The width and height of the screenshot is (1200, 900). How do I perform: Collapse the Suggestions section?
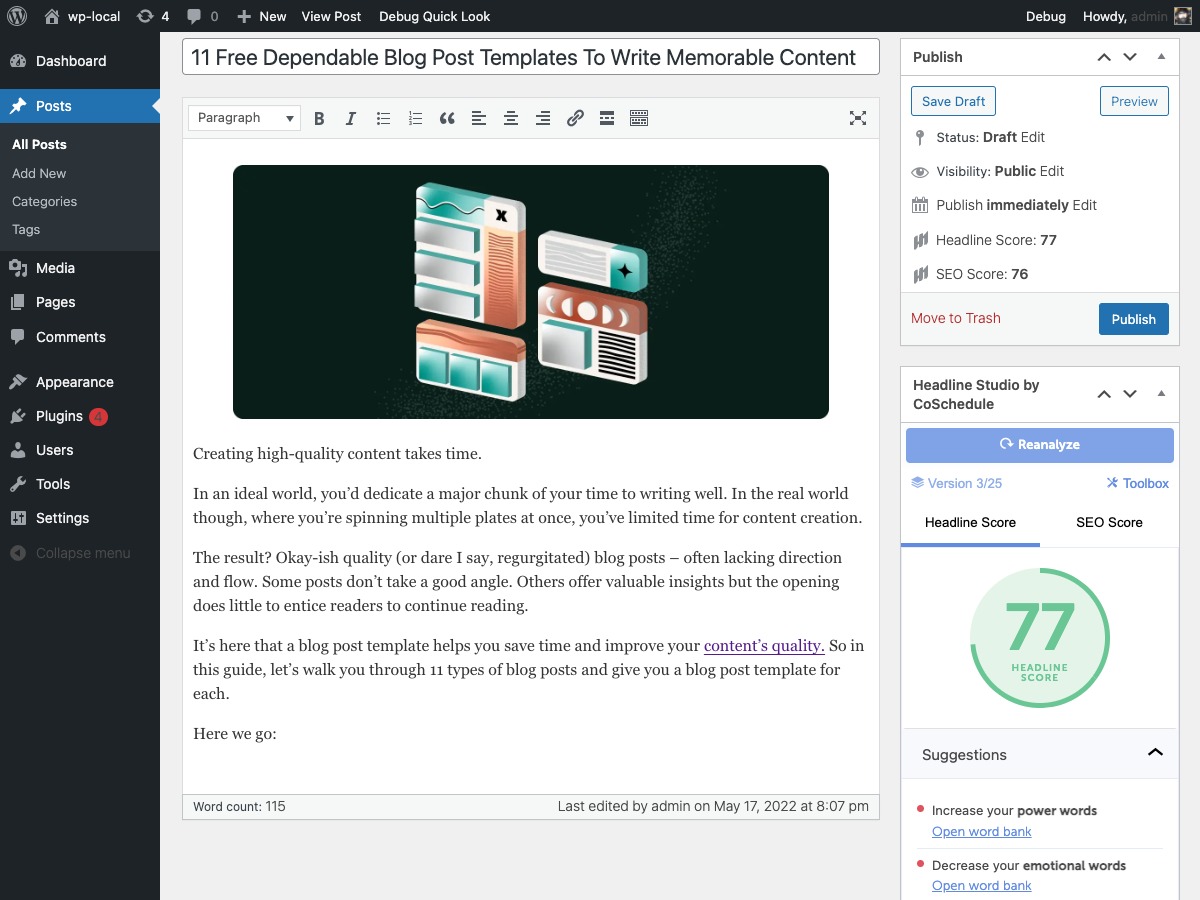click(x=1155, y=753)
